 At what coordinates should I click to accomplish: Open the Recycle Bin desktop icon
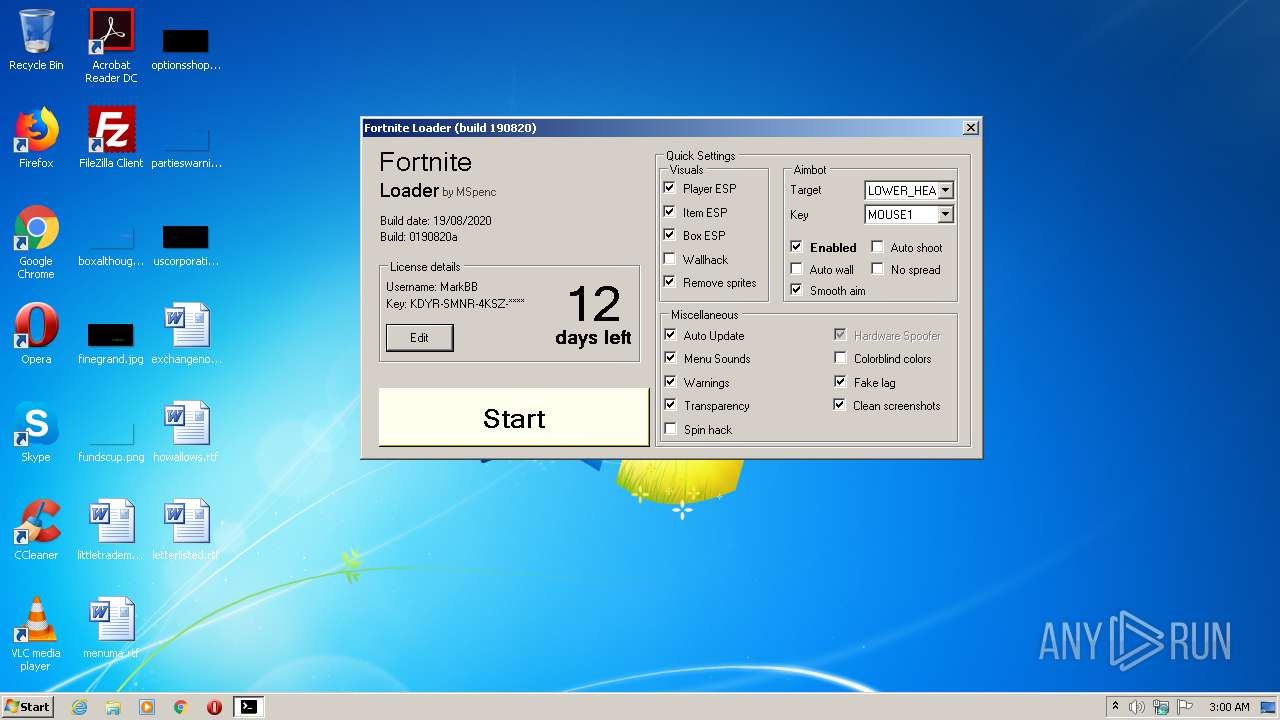pyautogui.click(x=36, y=41)
